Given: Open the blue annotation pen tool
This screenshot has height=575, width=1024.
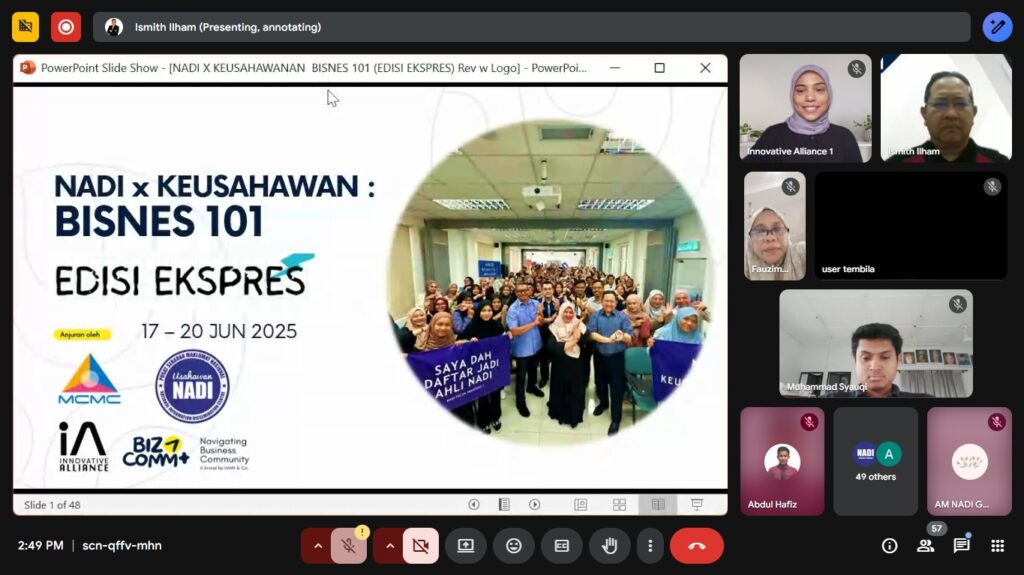Looking at the screenshot, I should [997, 27].
